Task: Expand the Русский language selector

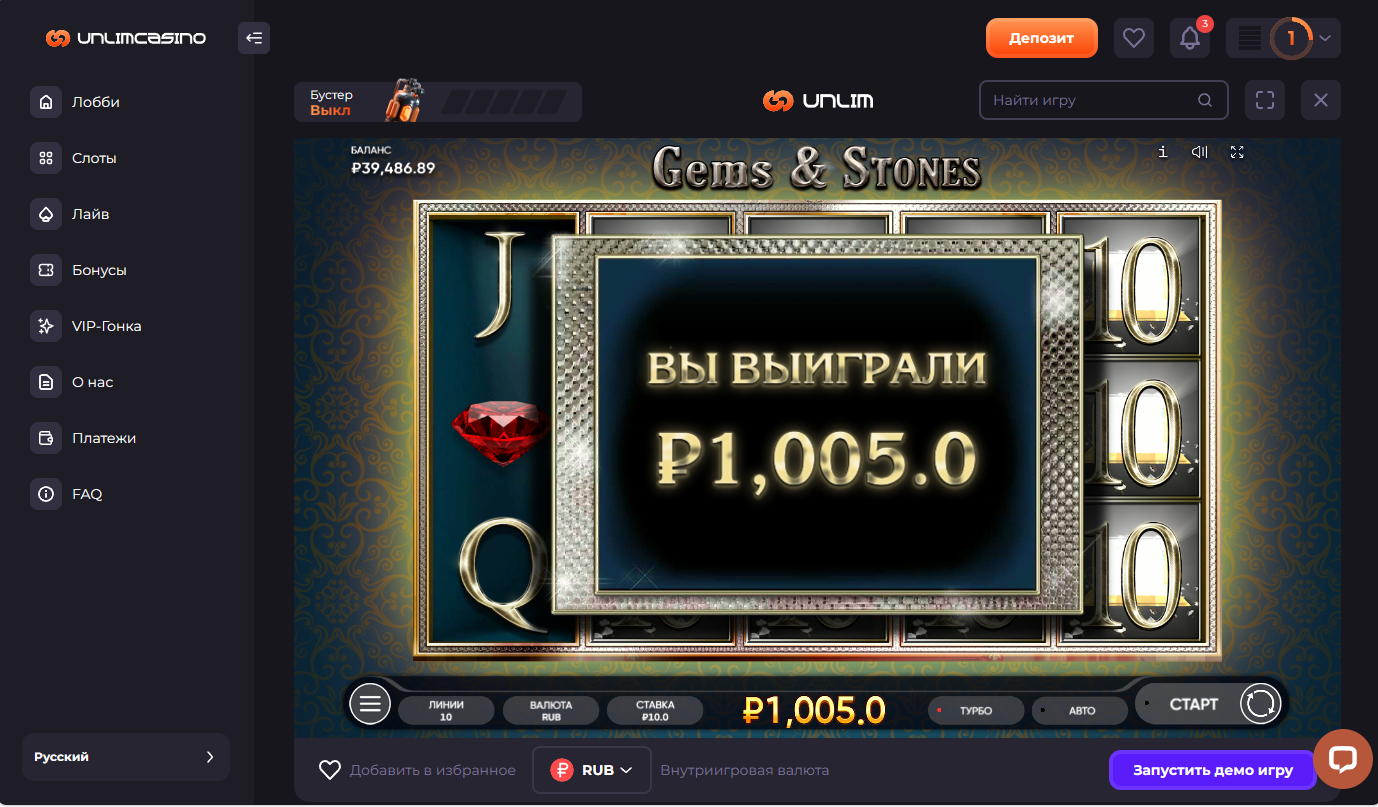Action: click(x=126, y=757)
